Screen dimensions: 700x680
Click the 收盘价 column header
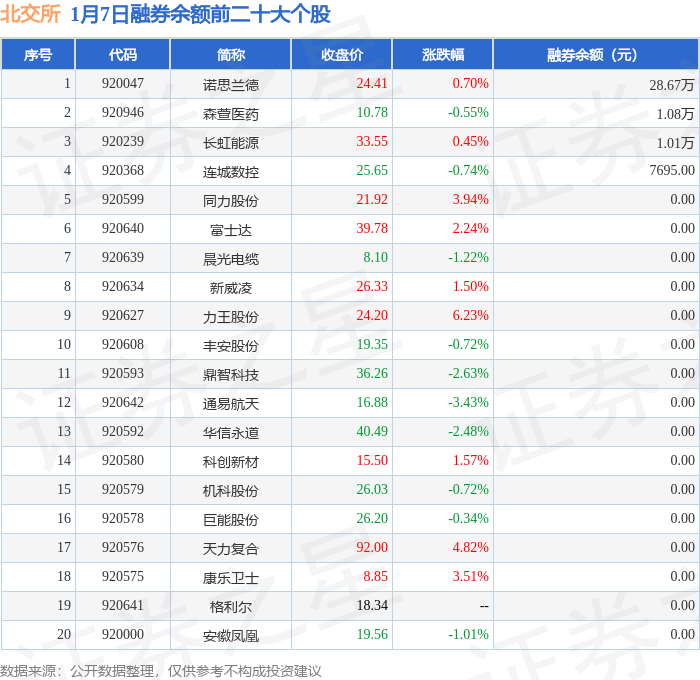pyautogui.click(x=342, y=54)
